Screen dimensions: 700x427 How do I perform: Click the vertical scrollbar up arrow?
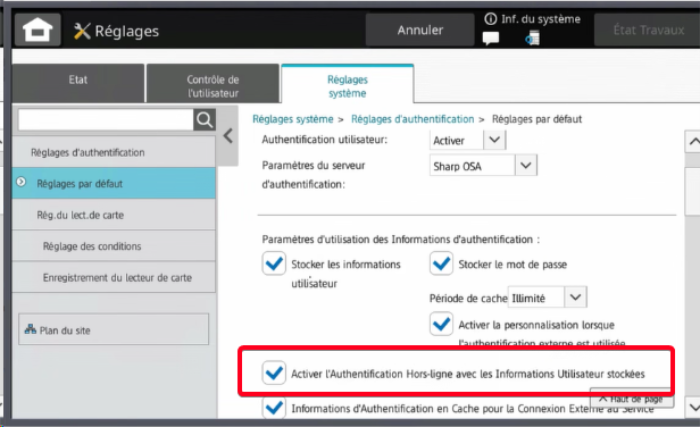click(x=692, y=142)
